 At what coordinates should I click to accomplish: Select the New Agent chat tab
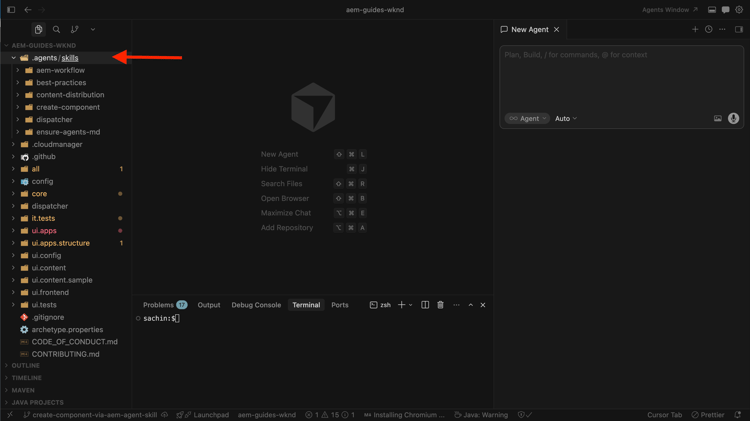coord(529,30)
